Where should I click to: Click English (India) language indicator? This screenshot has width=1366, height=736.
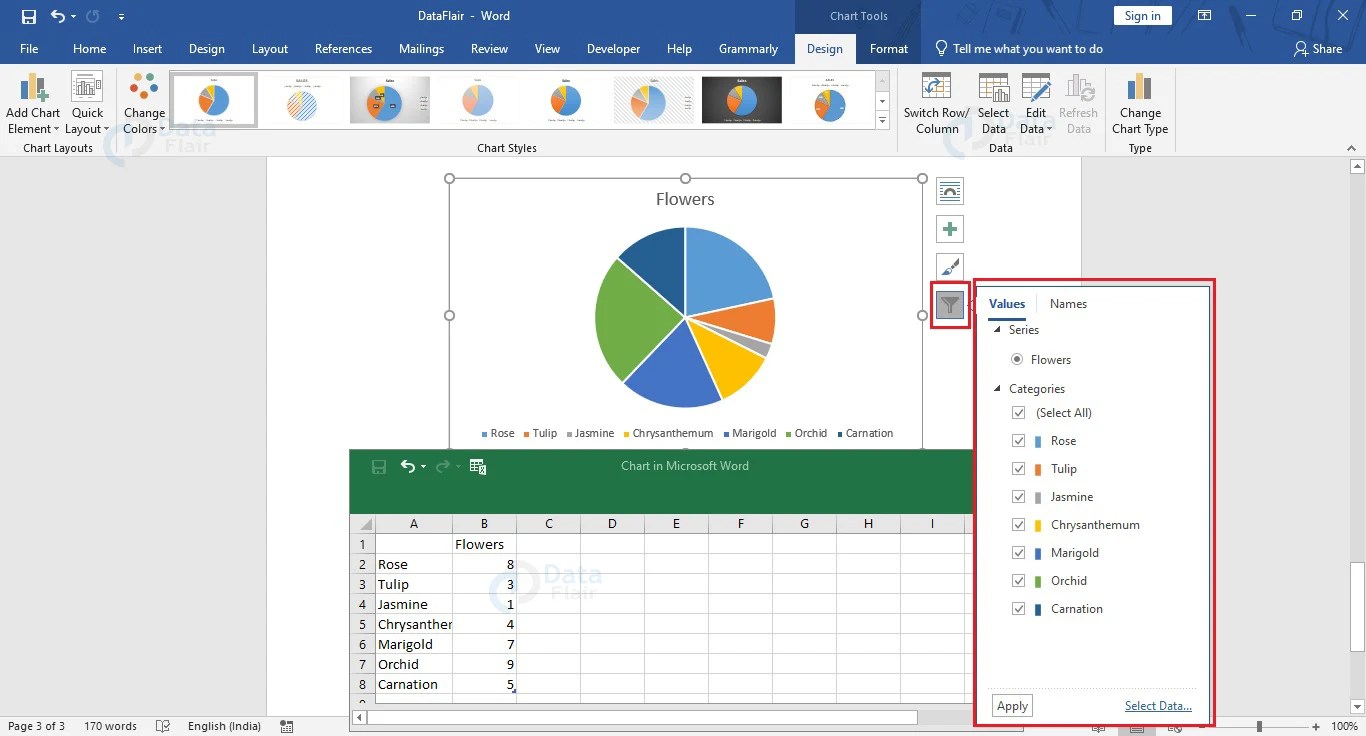point(224,726)
